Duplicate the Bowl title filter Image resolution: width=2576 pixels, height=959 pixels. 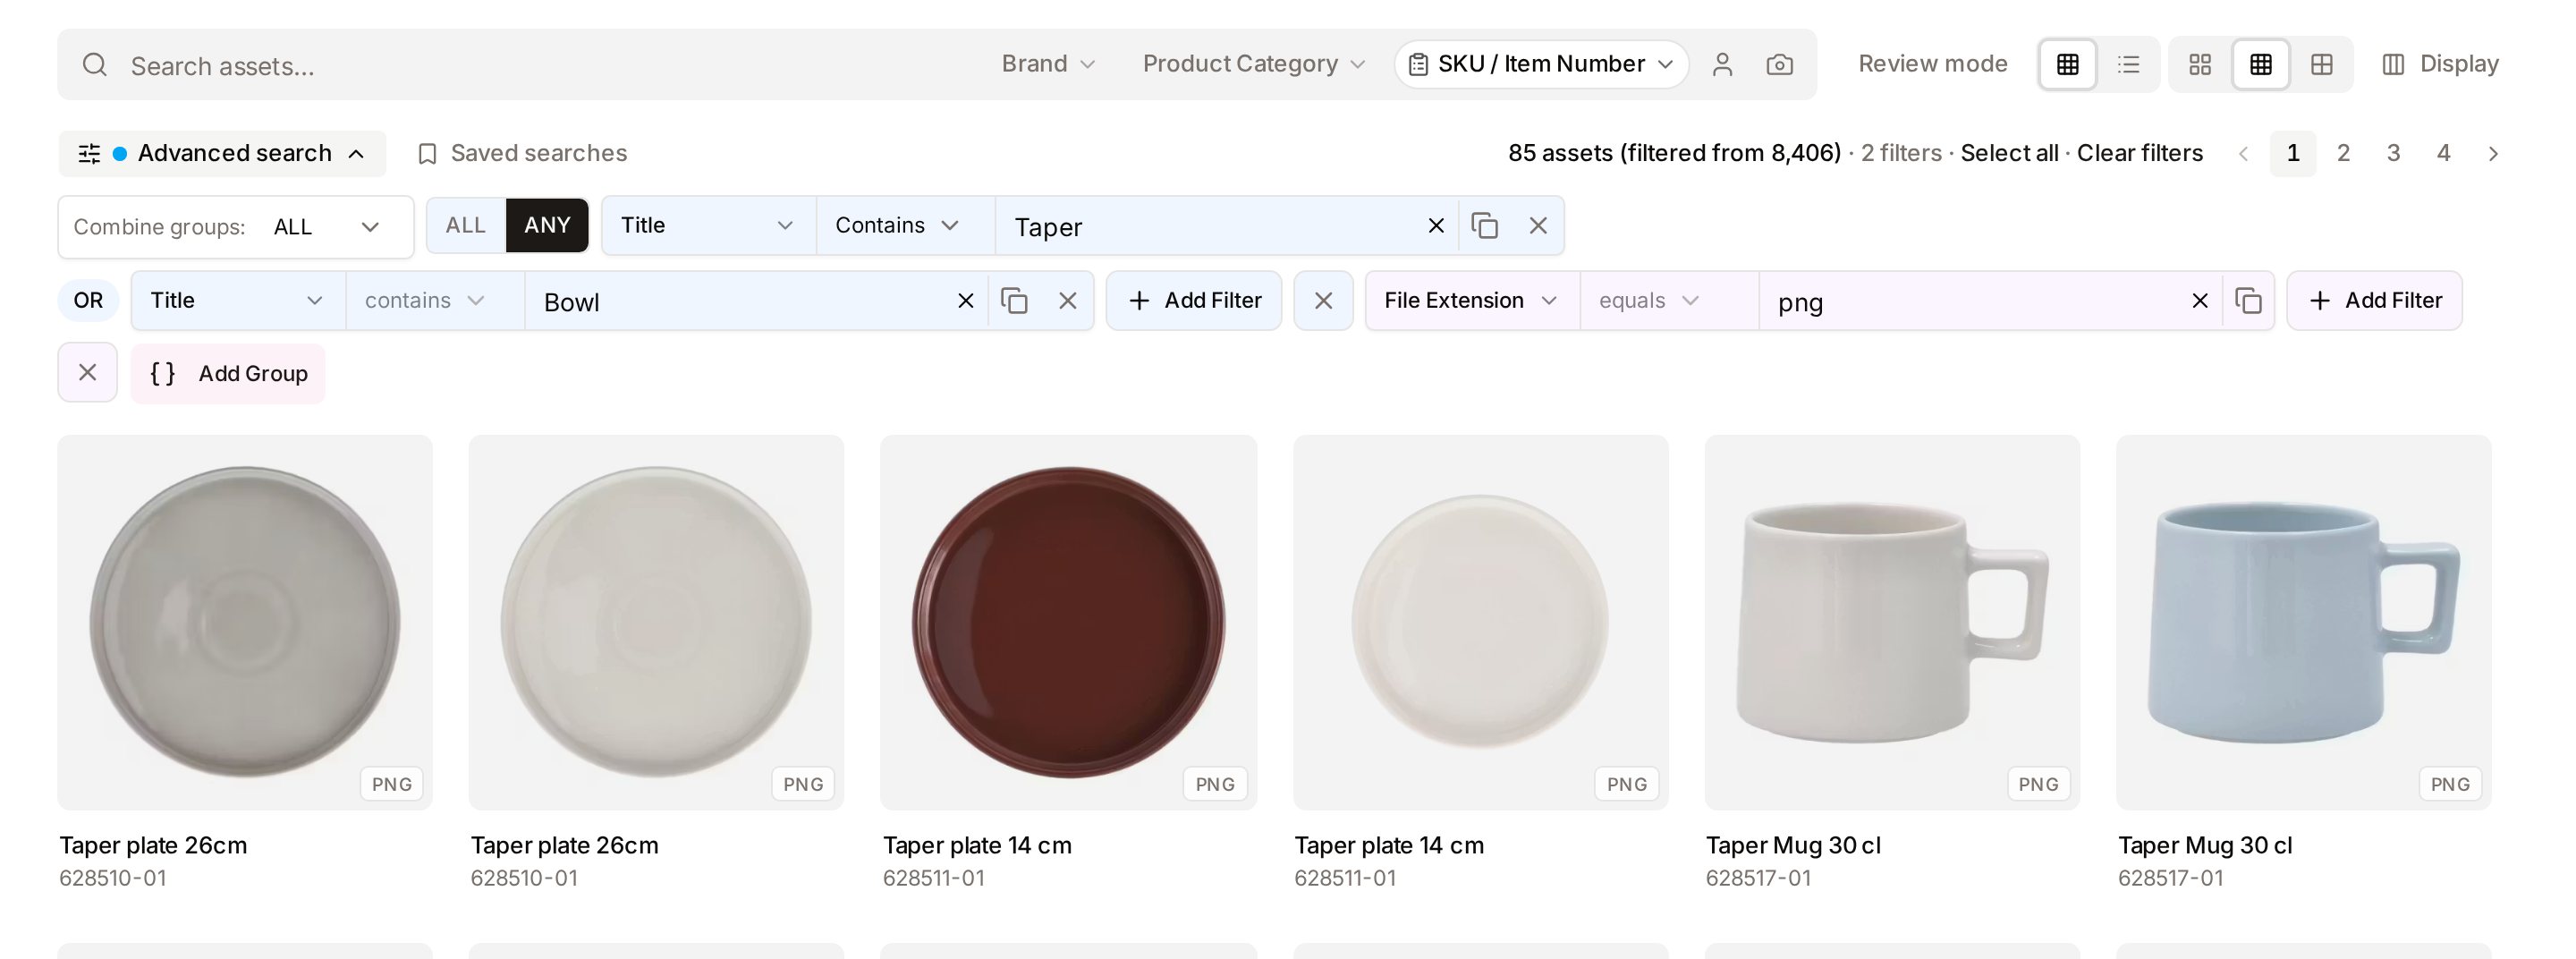[1014, 301]
